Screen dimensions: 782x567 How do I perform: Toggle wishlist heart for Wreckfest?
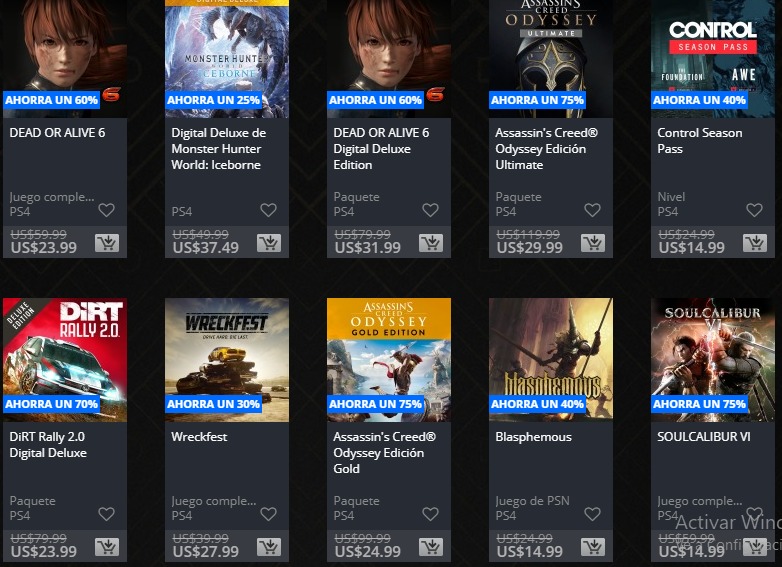coord(268,514)
